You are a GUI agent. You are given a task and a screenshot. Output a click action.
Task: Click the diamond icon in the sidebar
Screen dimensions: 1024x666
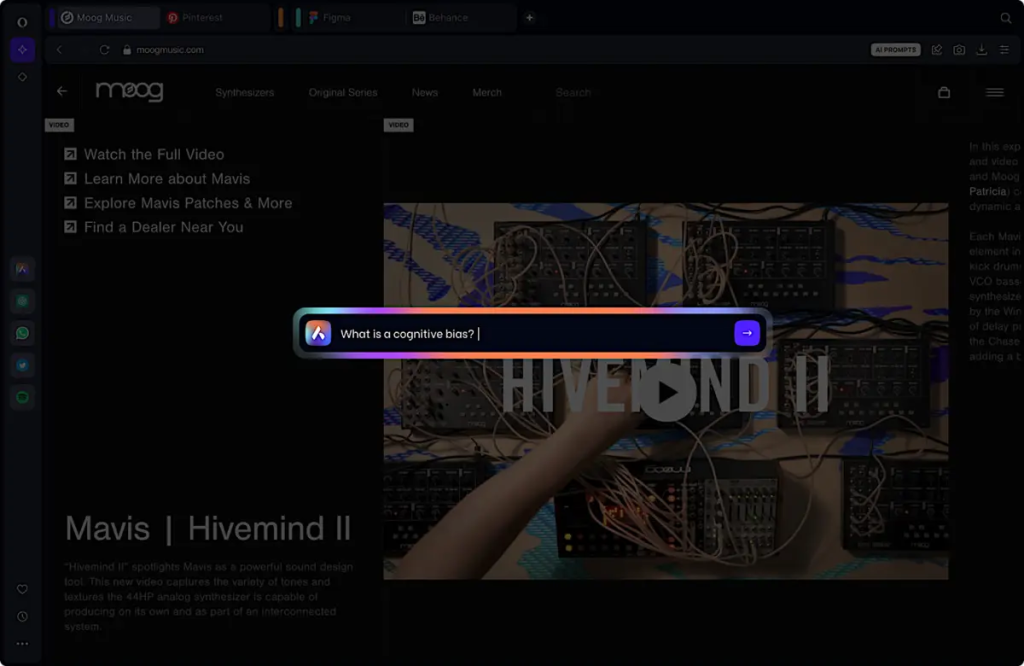(x=22, y=77)
